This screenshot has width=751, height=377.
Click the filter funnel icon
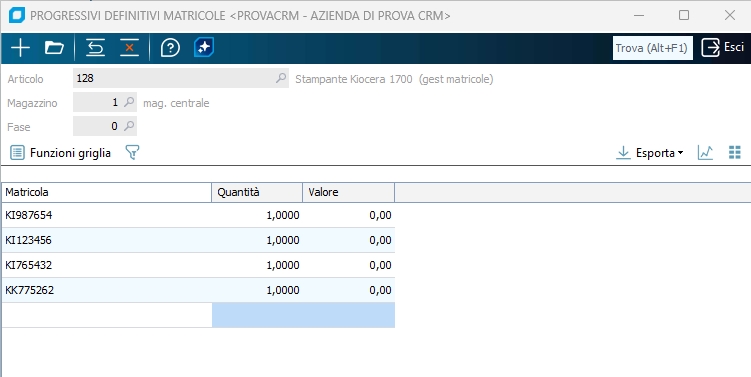click(132, 153)
